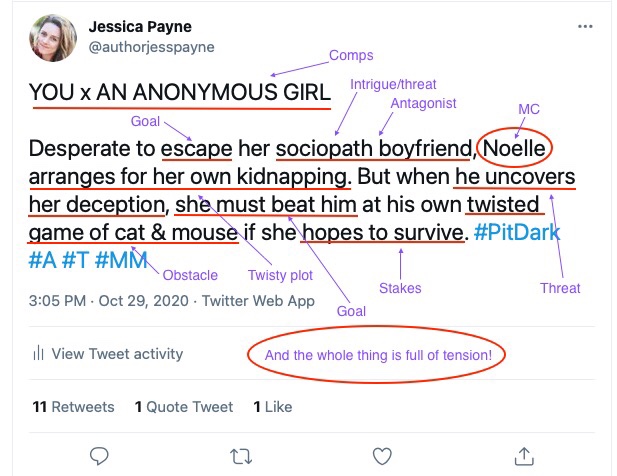This screenshot has height=476, width=617.
Task: View the 1 Like list
Action: 272,407
